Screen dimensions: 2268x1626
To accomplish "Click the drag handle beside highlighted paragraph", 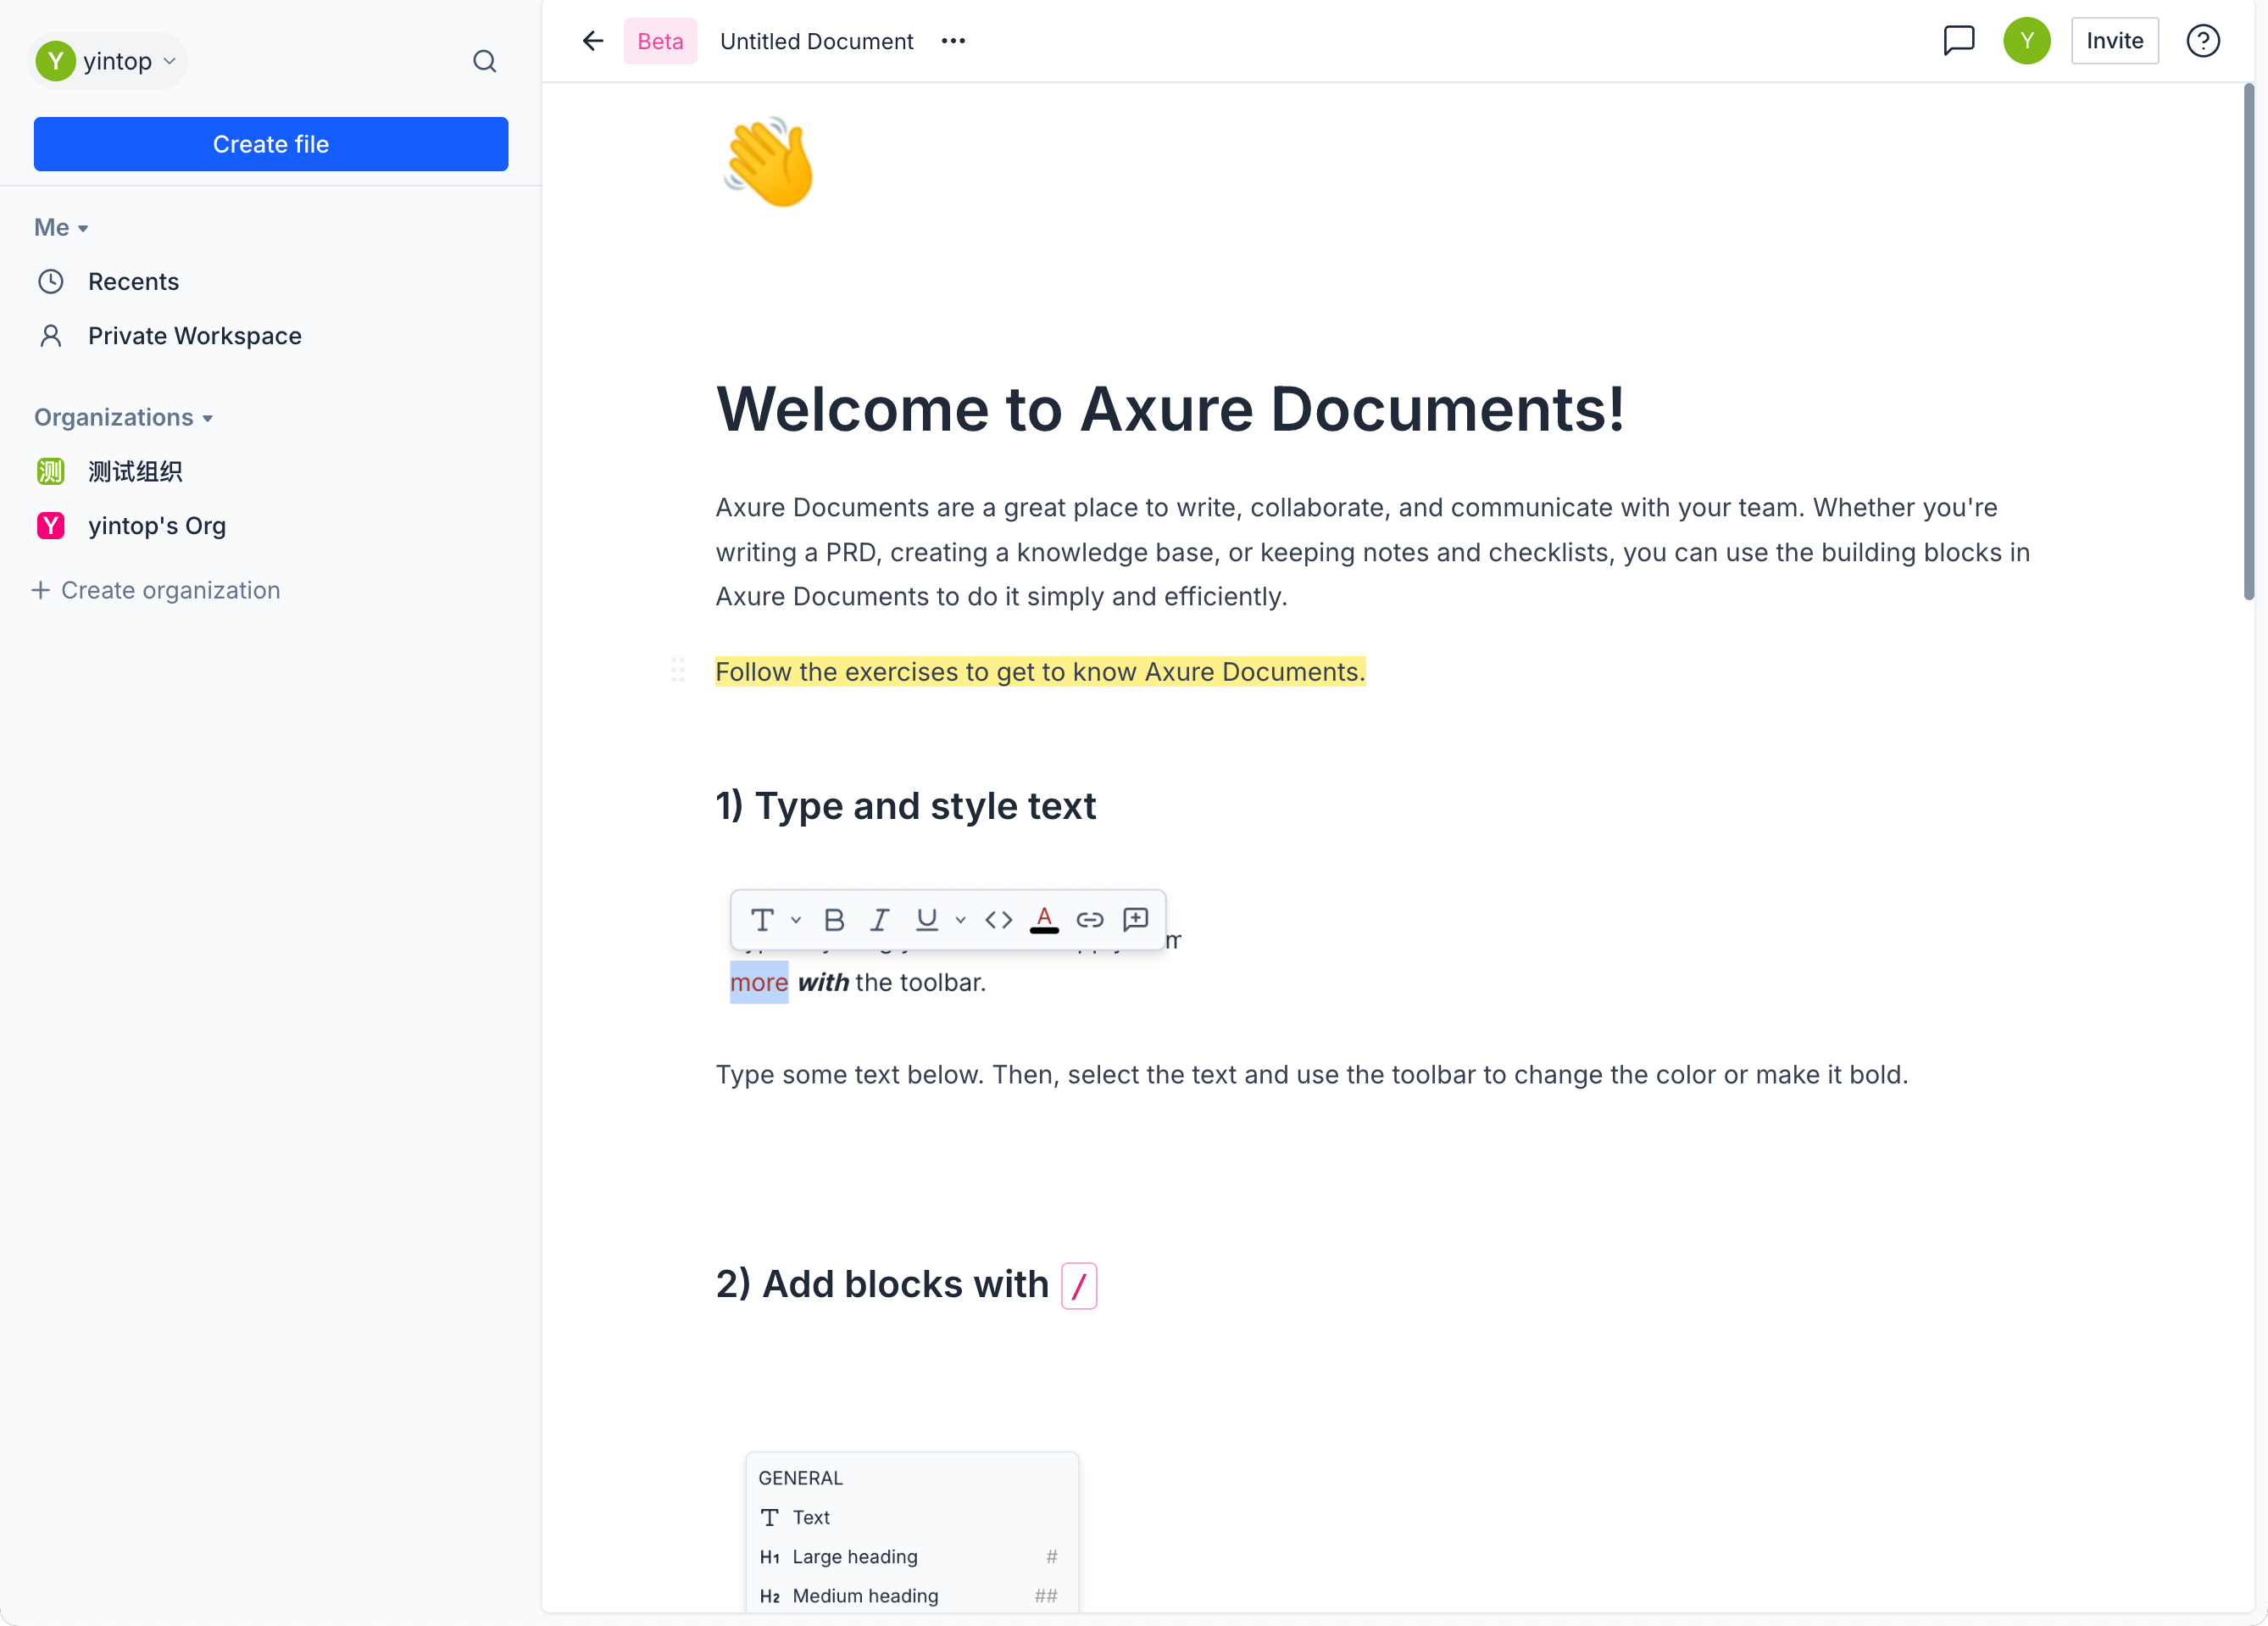I will (678, 670).
